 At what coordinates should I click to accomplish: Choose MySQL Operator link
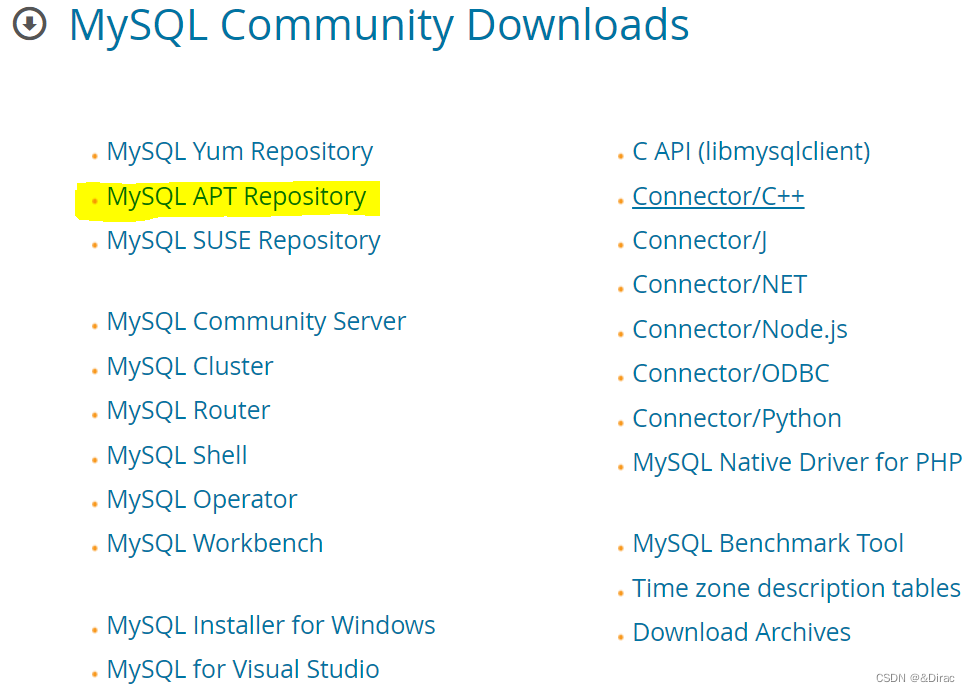pyautogui.click(x=202, y=500)
